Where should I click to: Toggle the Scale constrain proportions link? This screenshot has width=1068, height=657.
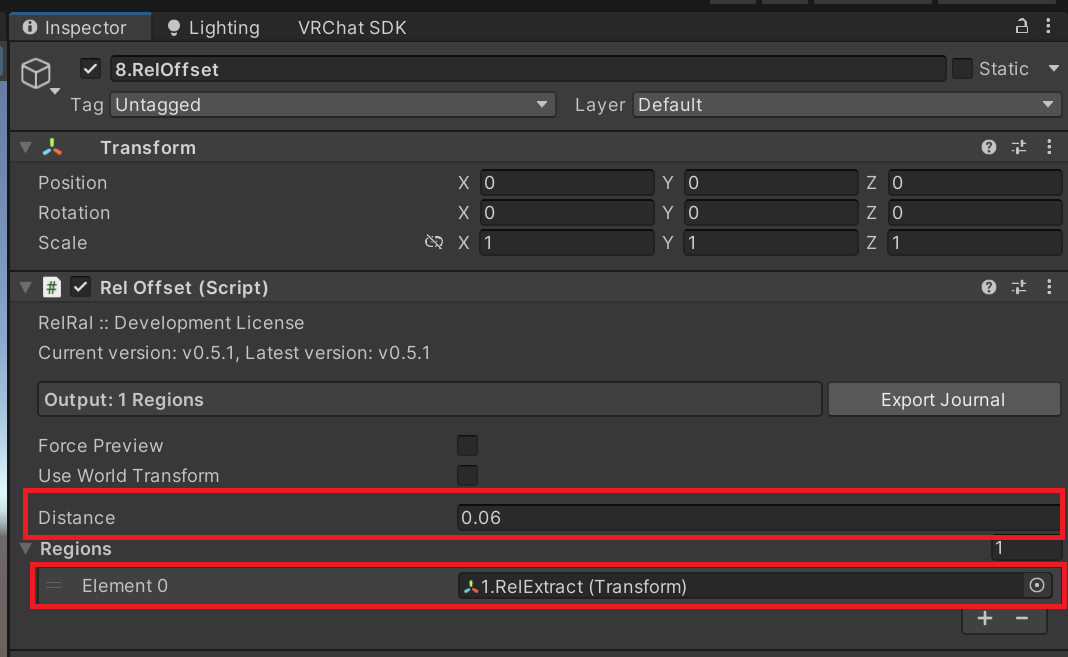point(434,242)
